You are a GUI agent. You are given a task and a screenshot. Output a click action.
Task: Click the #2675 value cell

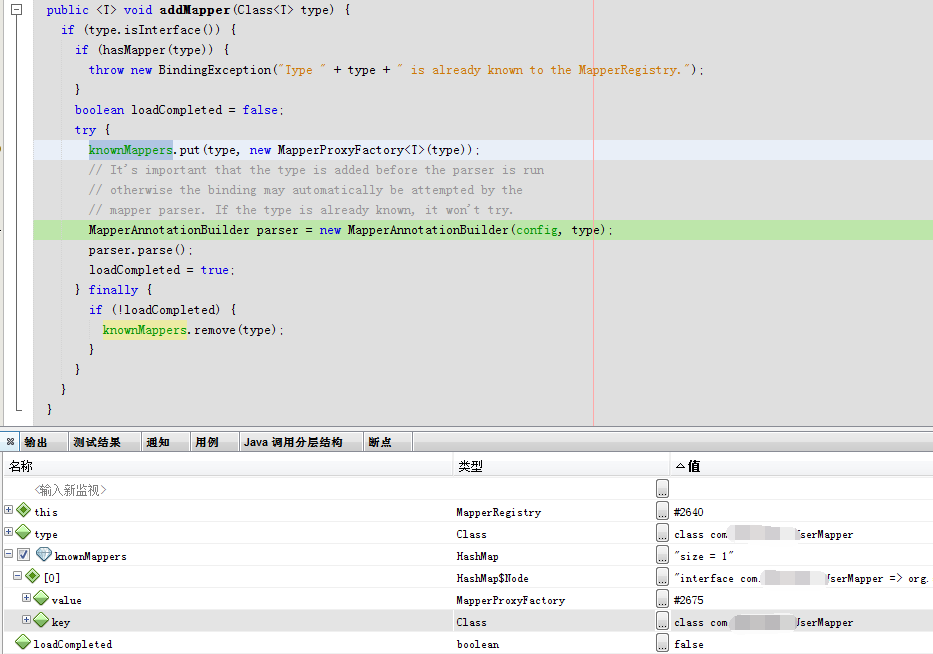coord(688,600)
